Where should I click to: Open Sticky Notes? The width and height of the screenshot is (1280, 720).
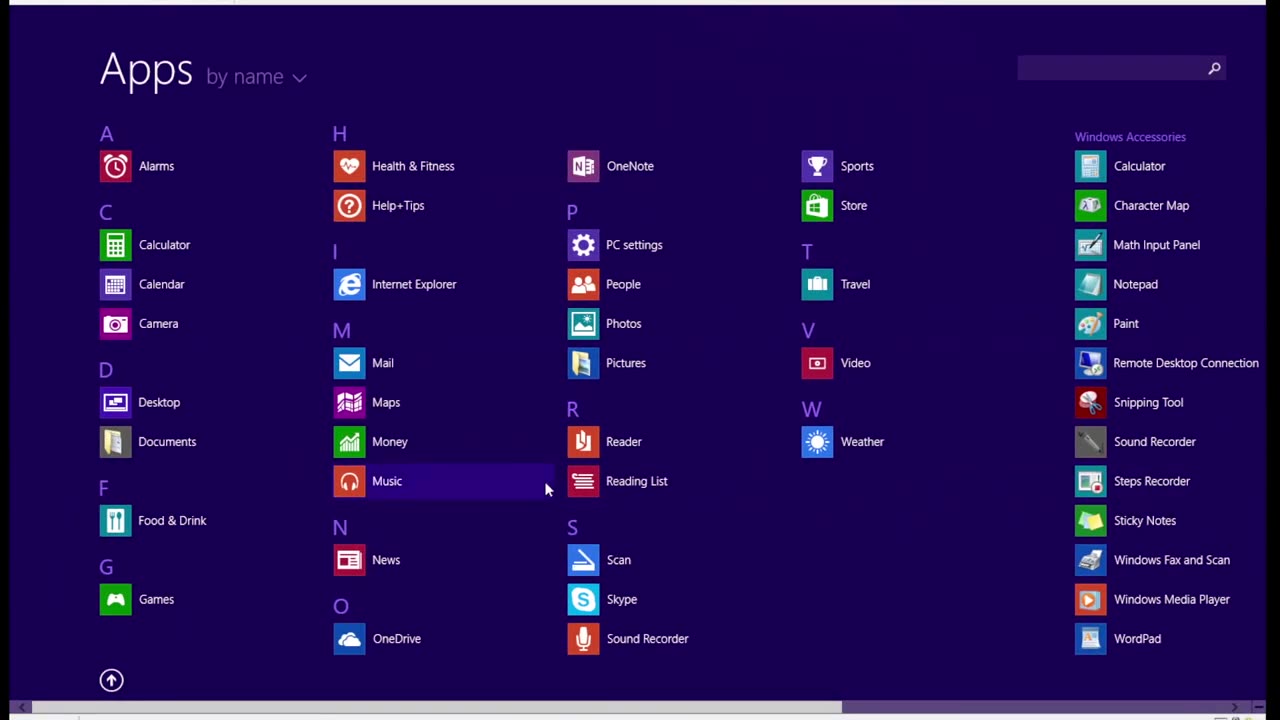click(x=1091, y=520)
